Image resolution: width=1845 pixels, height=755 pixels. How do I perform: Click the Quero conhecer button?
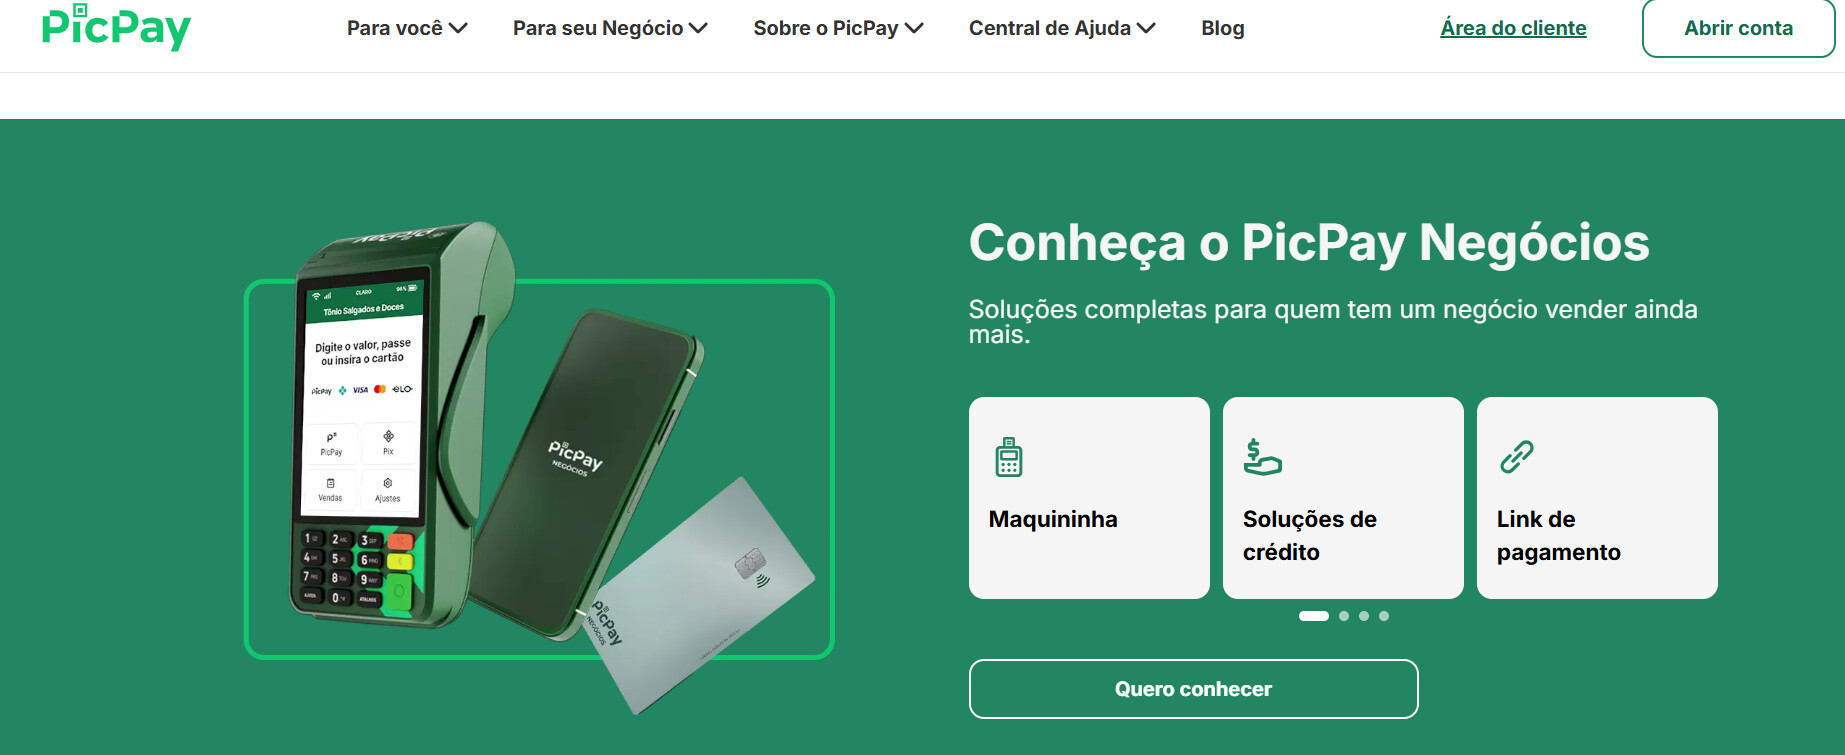coord(1193,689)
